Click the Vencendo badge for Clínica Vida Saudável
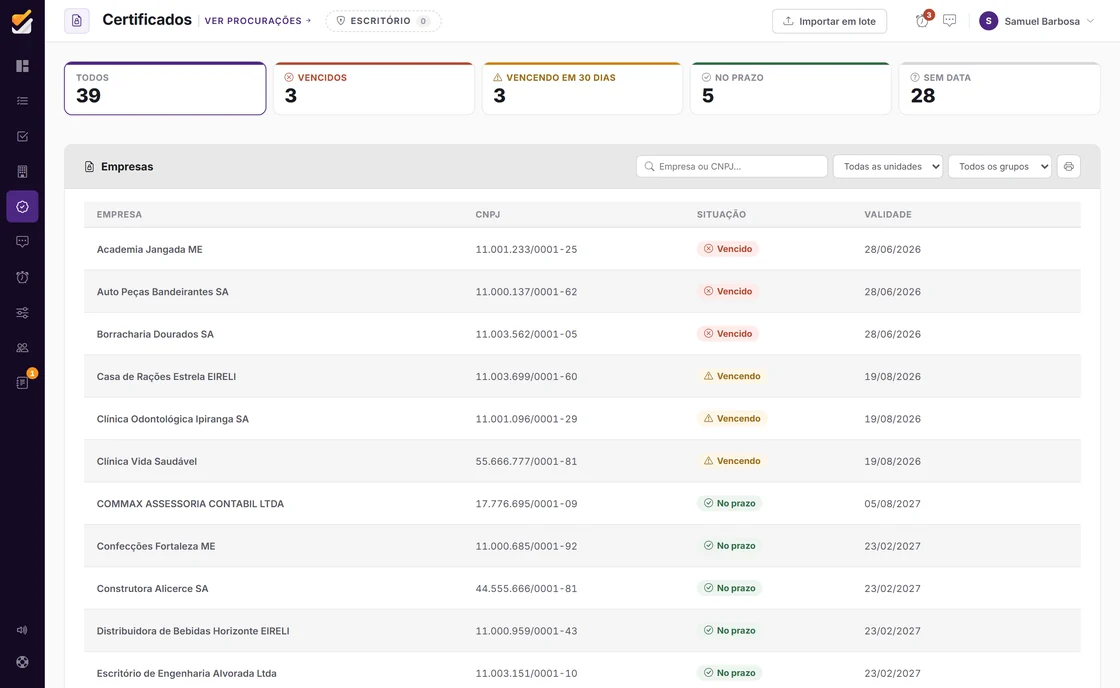 point(732,461)
